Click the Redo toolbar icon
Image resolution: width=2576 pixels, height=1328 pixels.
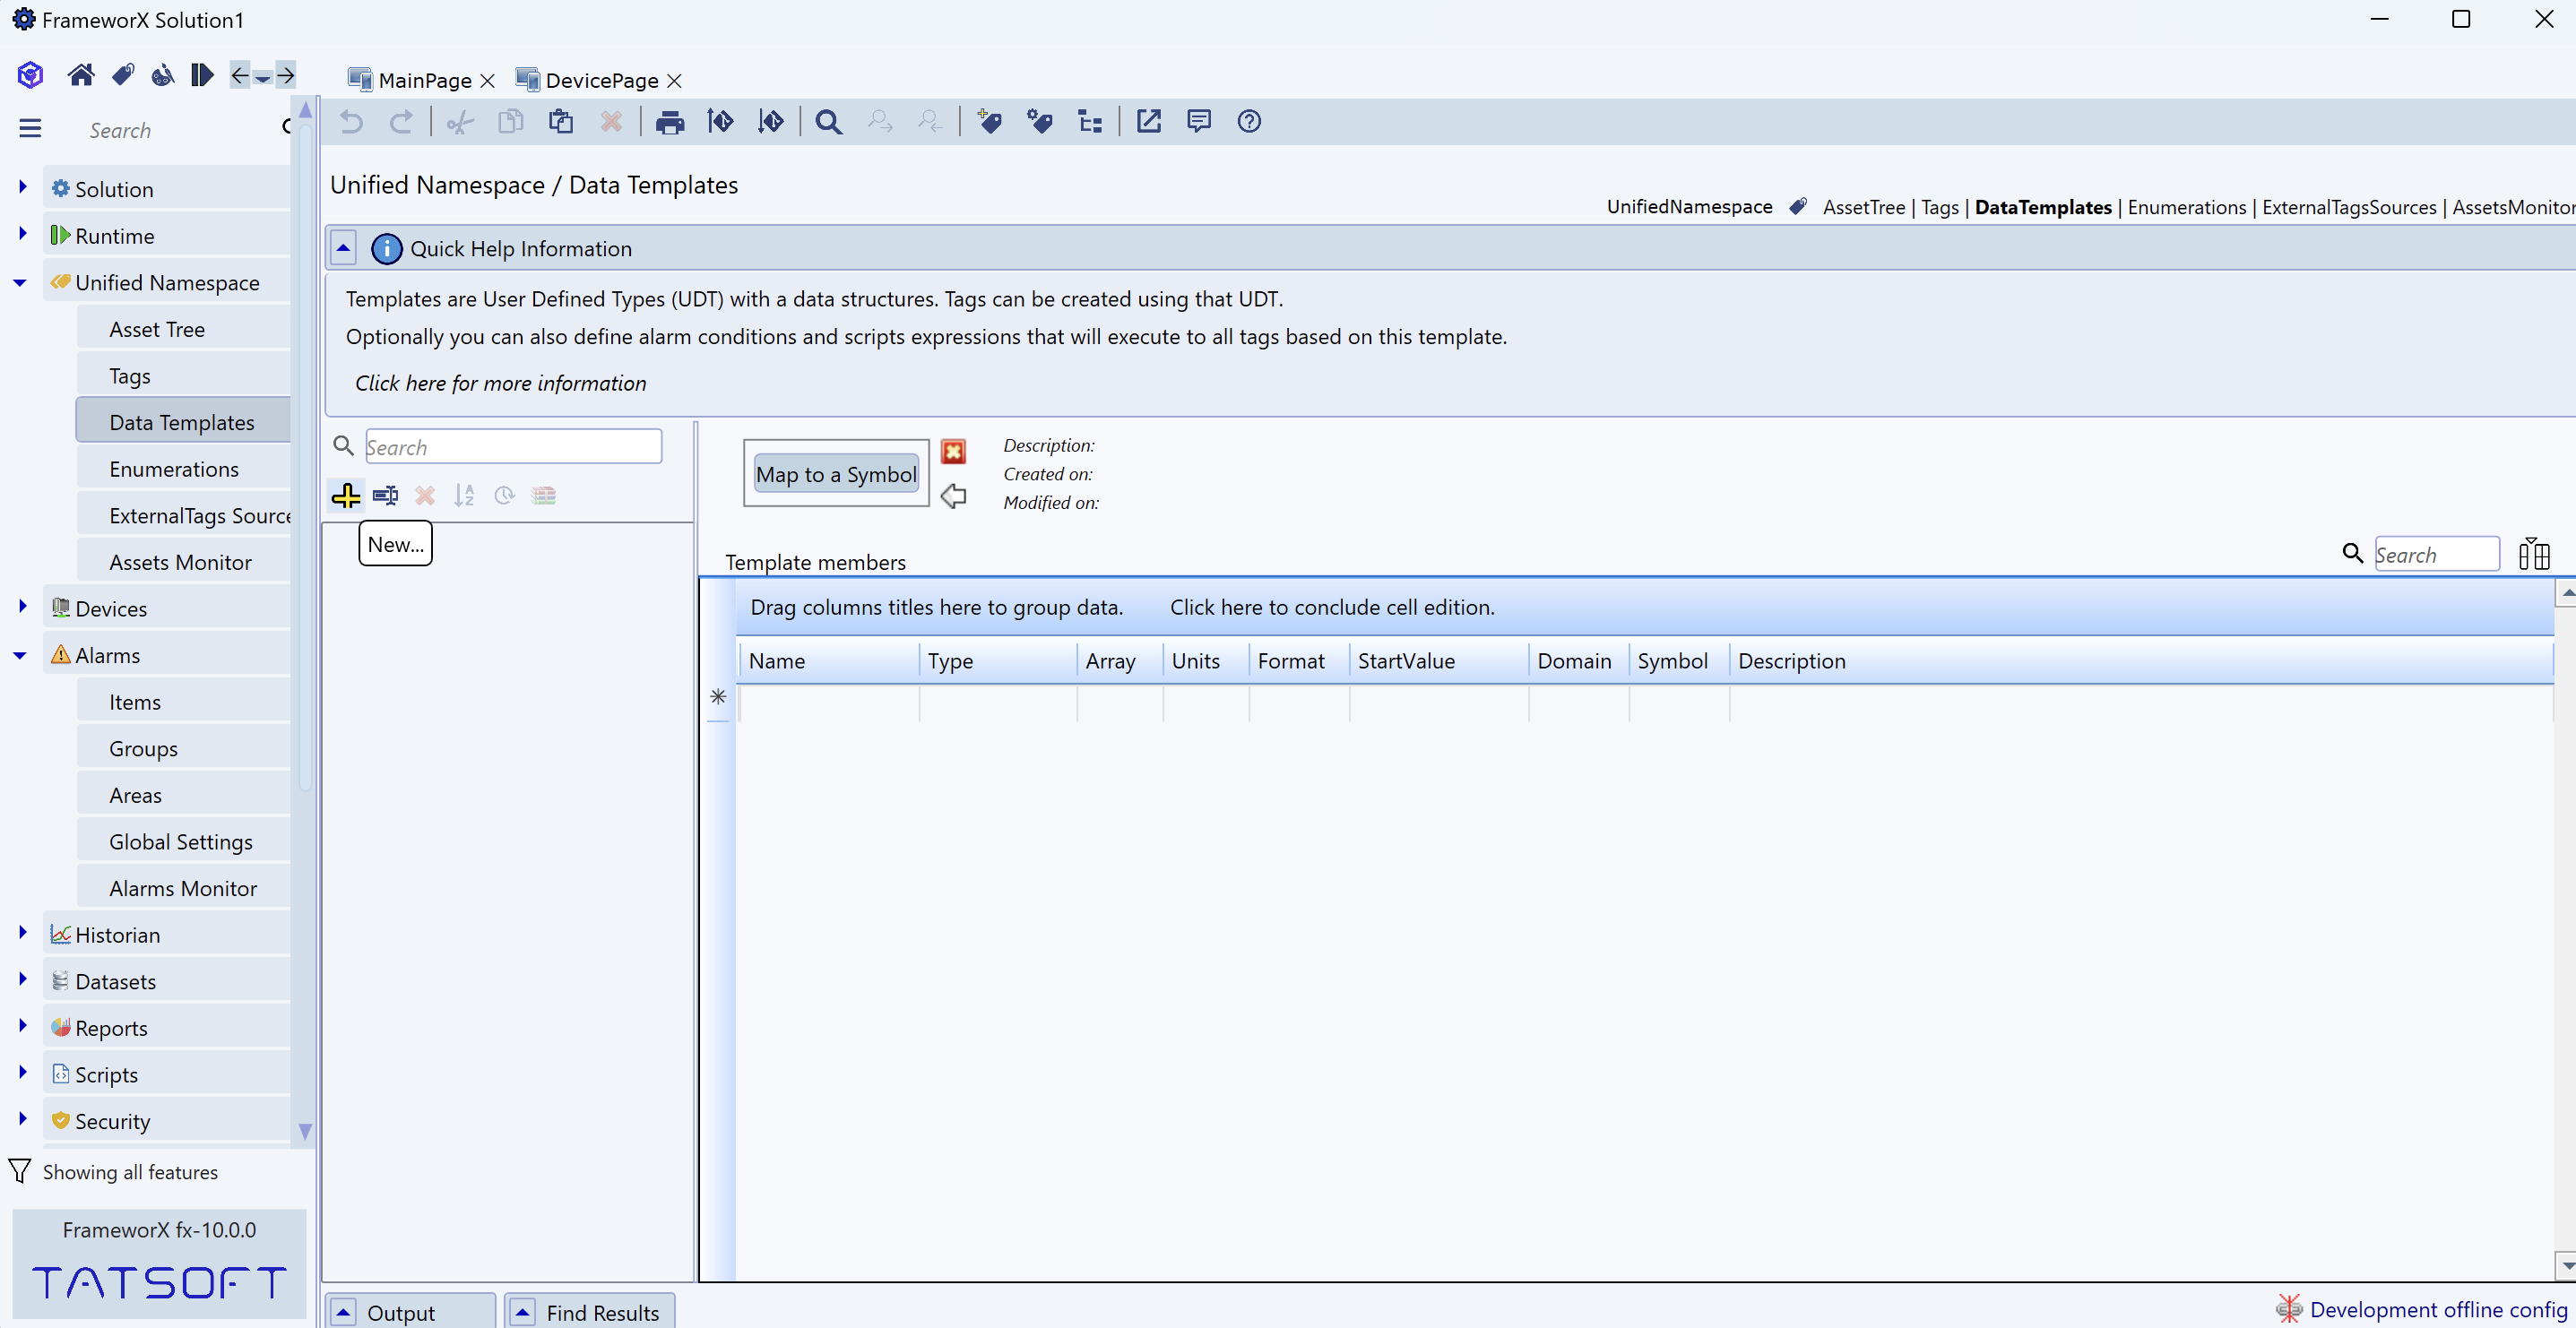point(401,122)
